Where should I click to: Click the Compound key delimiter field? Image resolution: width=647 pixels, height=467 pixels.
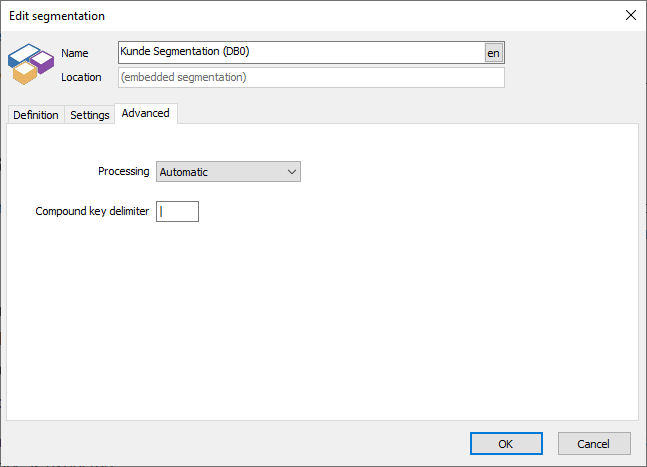pos(177,212)
